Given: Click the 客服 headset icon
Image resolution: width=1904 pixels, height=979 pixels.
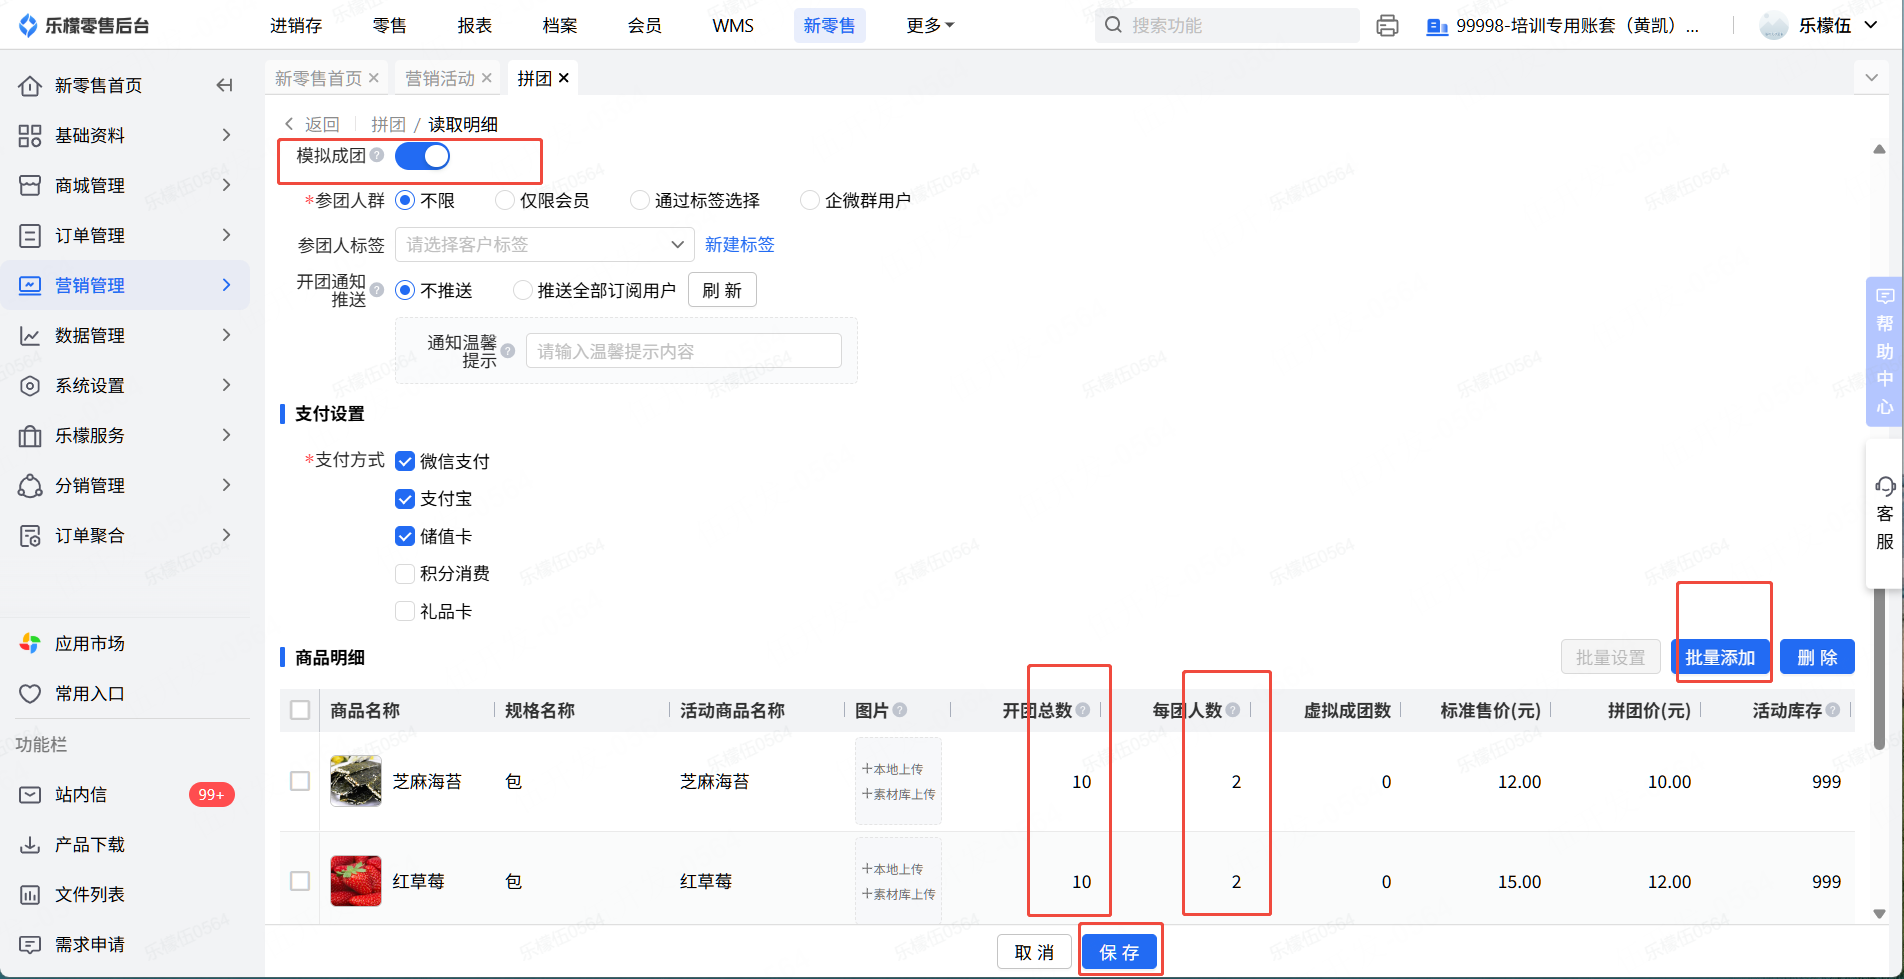Looking at the screenshot, I should click(1885, 487).
